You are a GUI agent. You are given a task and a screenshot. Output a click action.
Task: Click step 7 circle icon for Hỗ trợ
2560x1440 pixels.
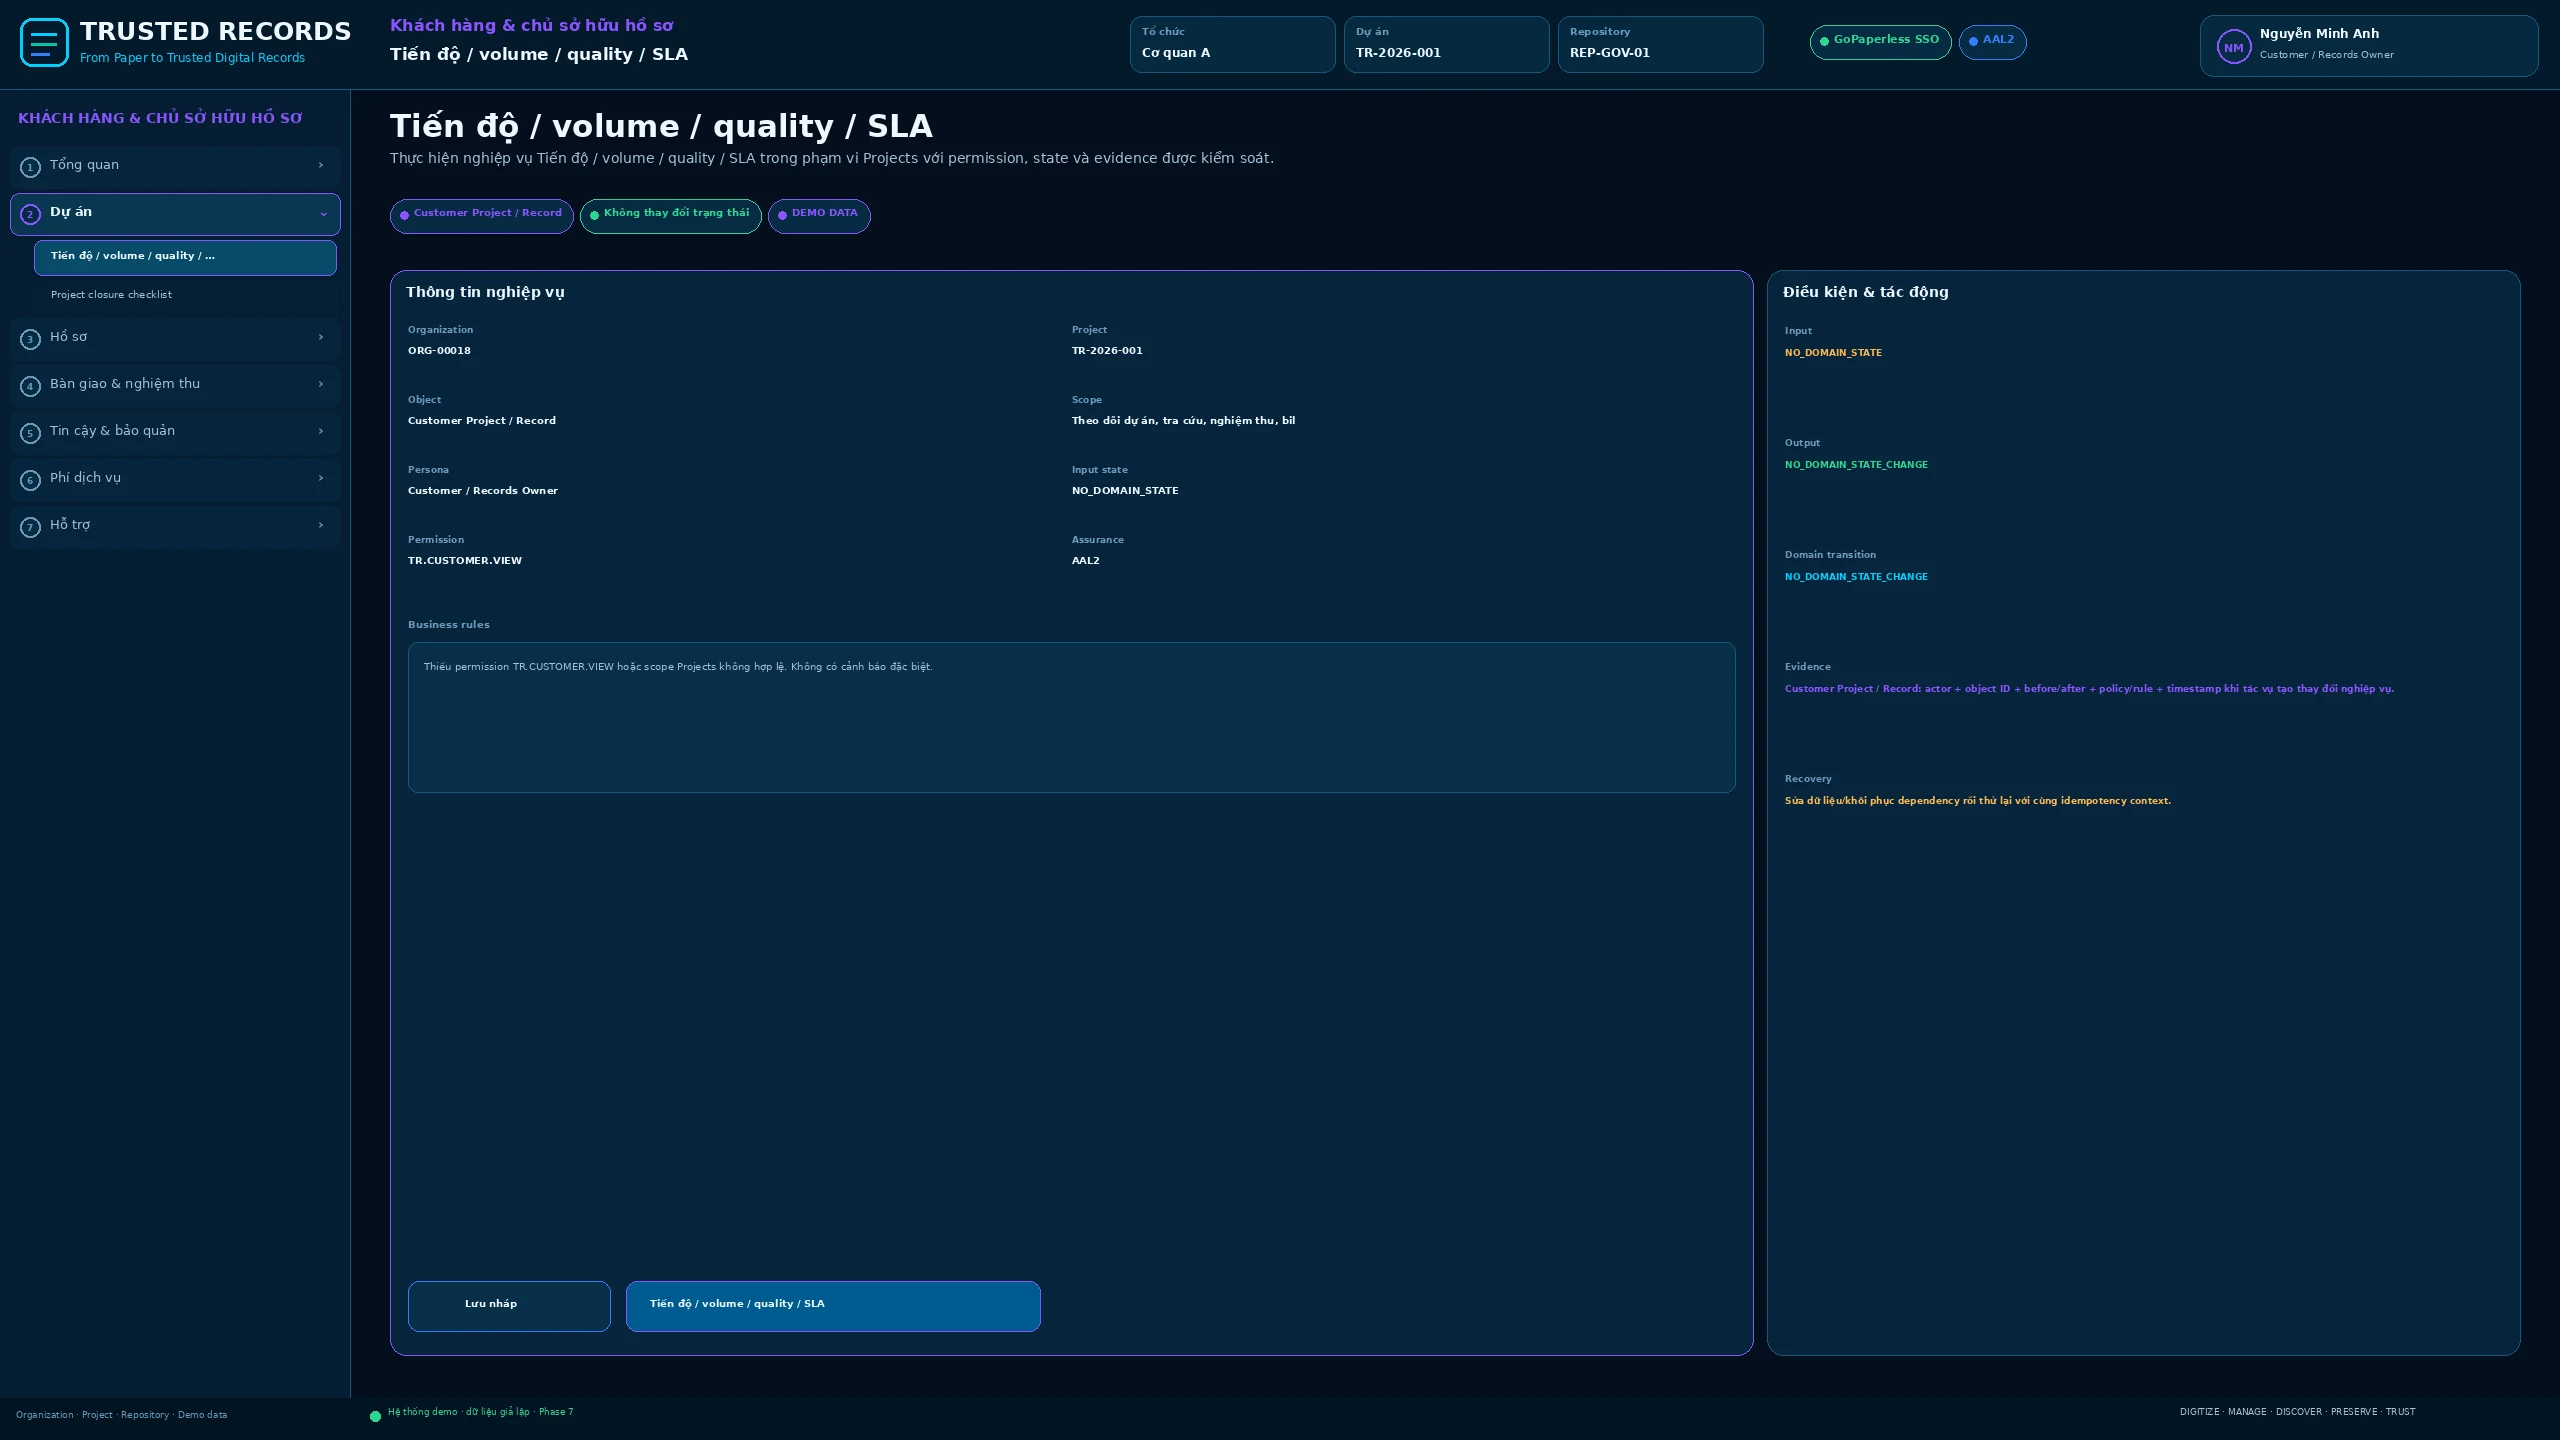point(30,527)
